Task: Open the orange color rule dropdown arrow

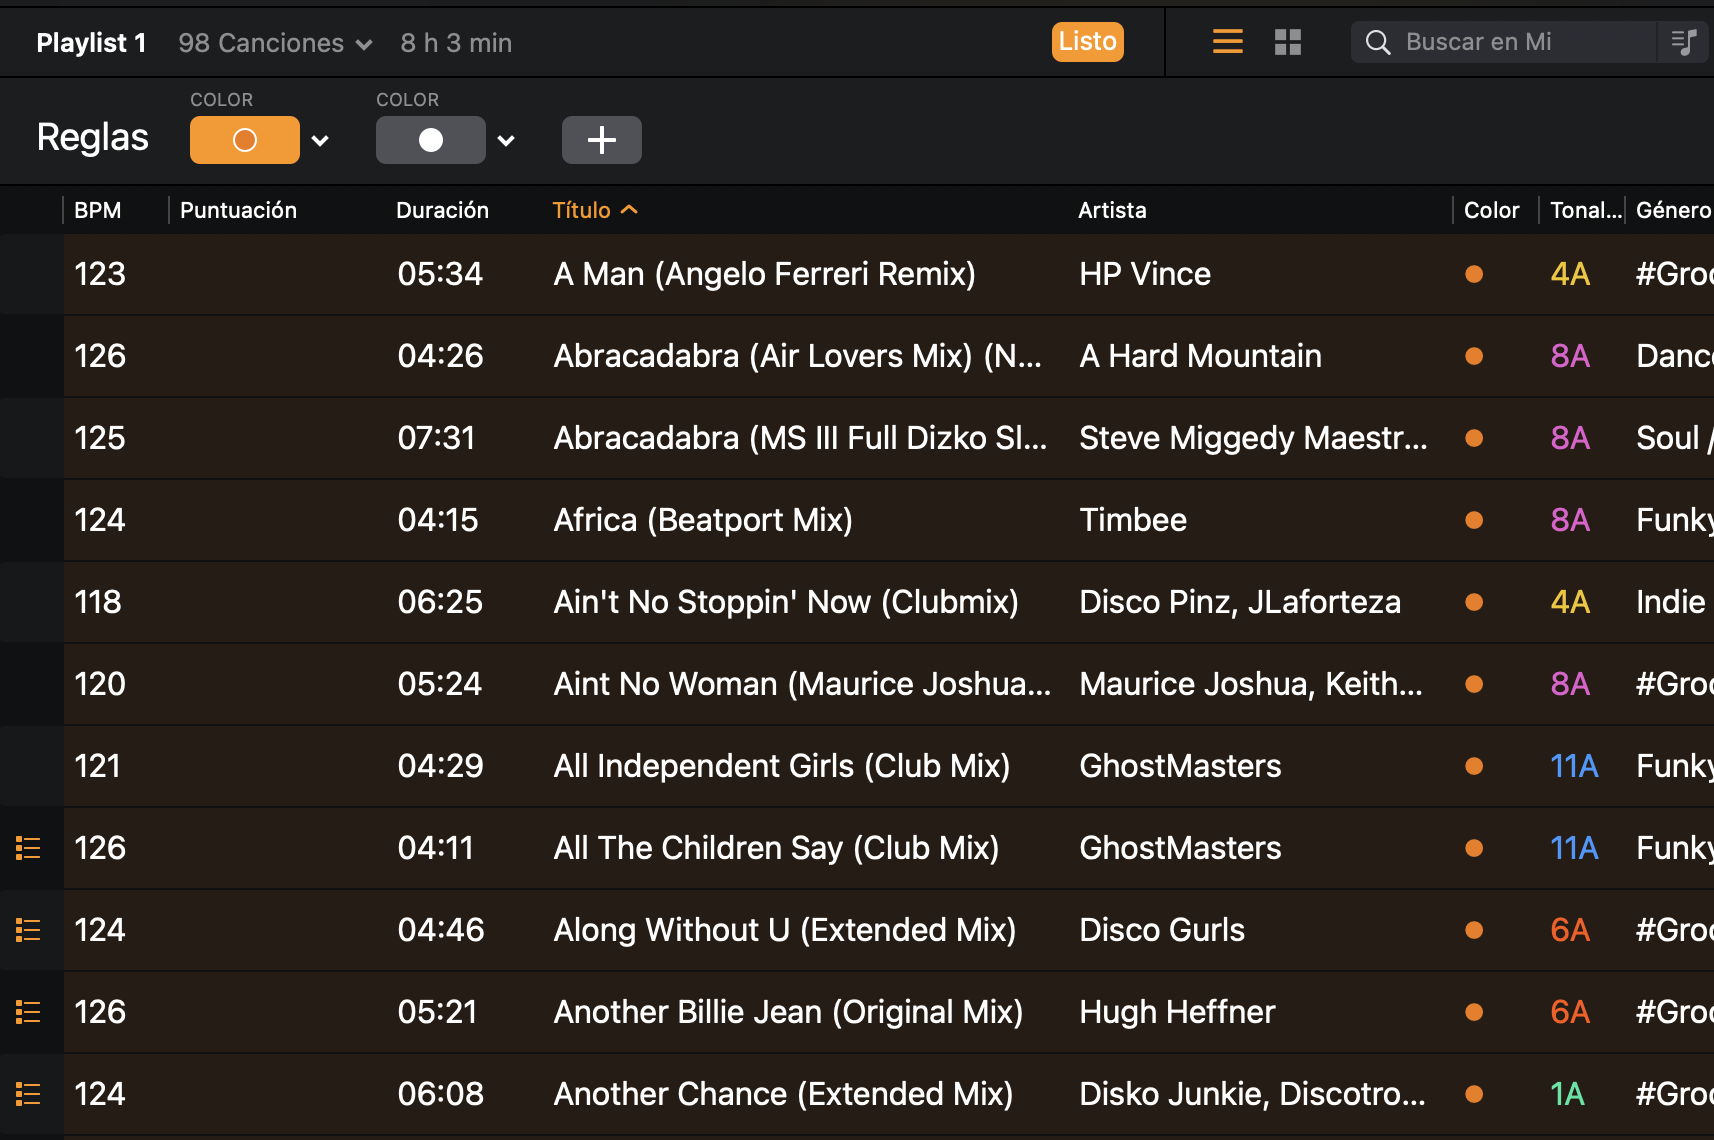Action: pos(320,141)
